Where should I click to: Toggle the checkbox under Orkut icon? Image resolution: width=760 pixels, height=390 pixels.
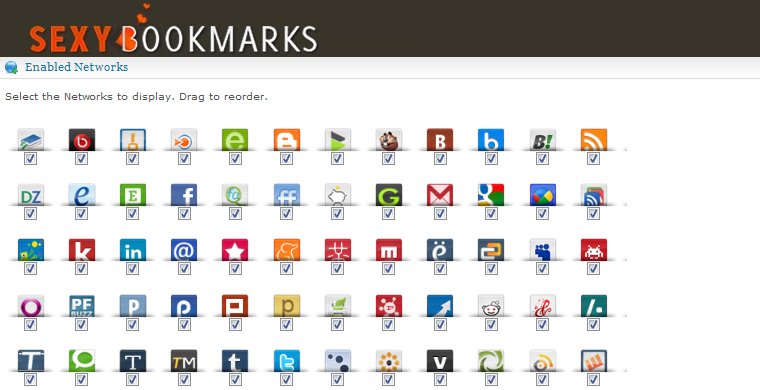(x=31, y=325)
